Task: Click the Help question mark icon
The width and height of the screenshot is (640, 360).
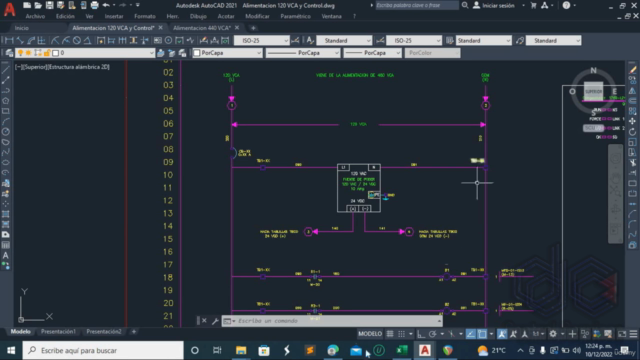Action: [x=566, y=5]
